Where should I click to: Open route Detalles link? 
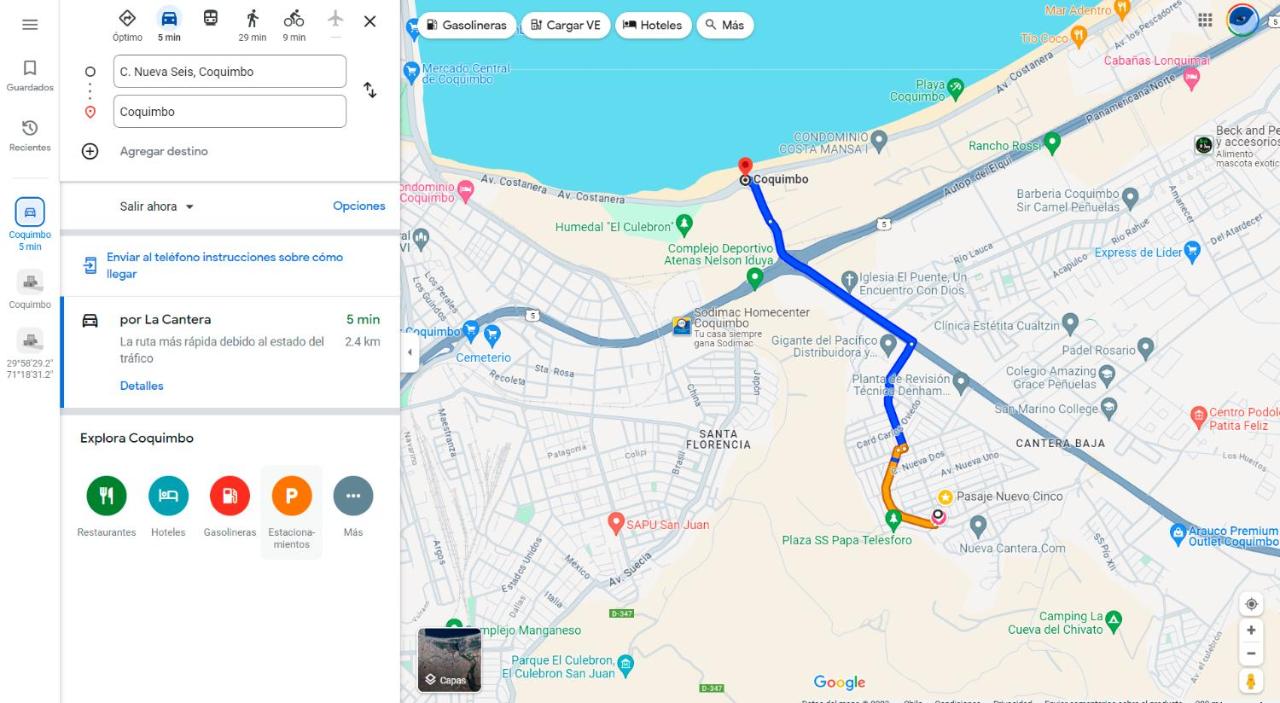tap(142, 386)
